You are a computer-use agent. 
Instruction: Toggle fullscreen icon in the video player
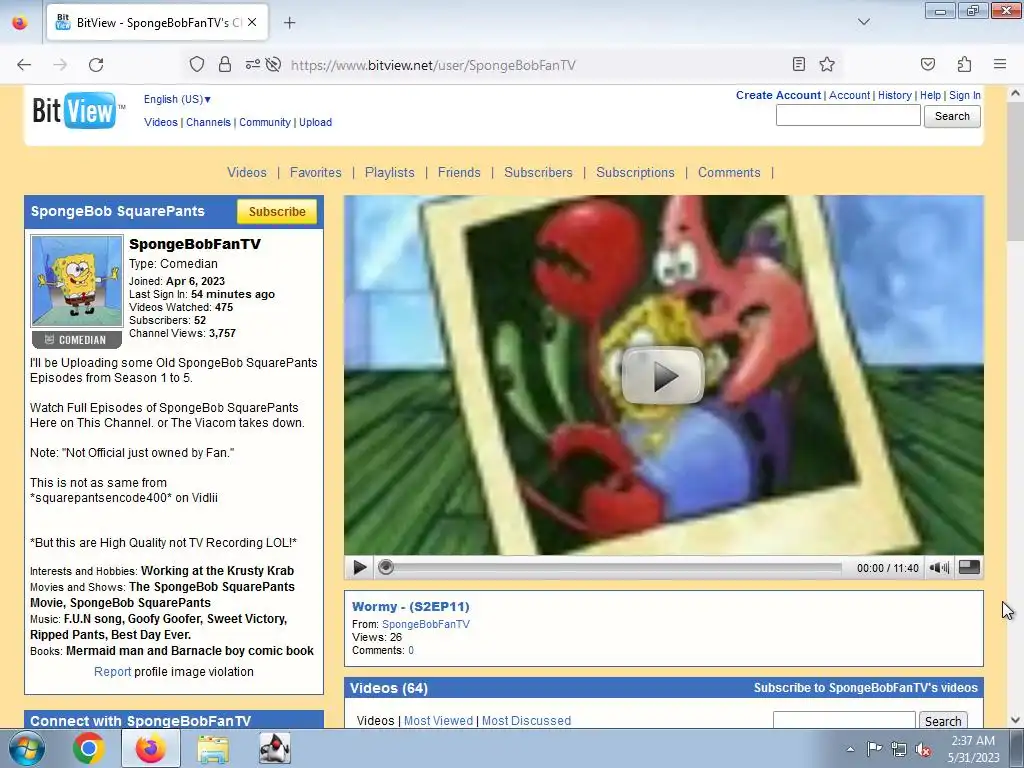point(969,568)
